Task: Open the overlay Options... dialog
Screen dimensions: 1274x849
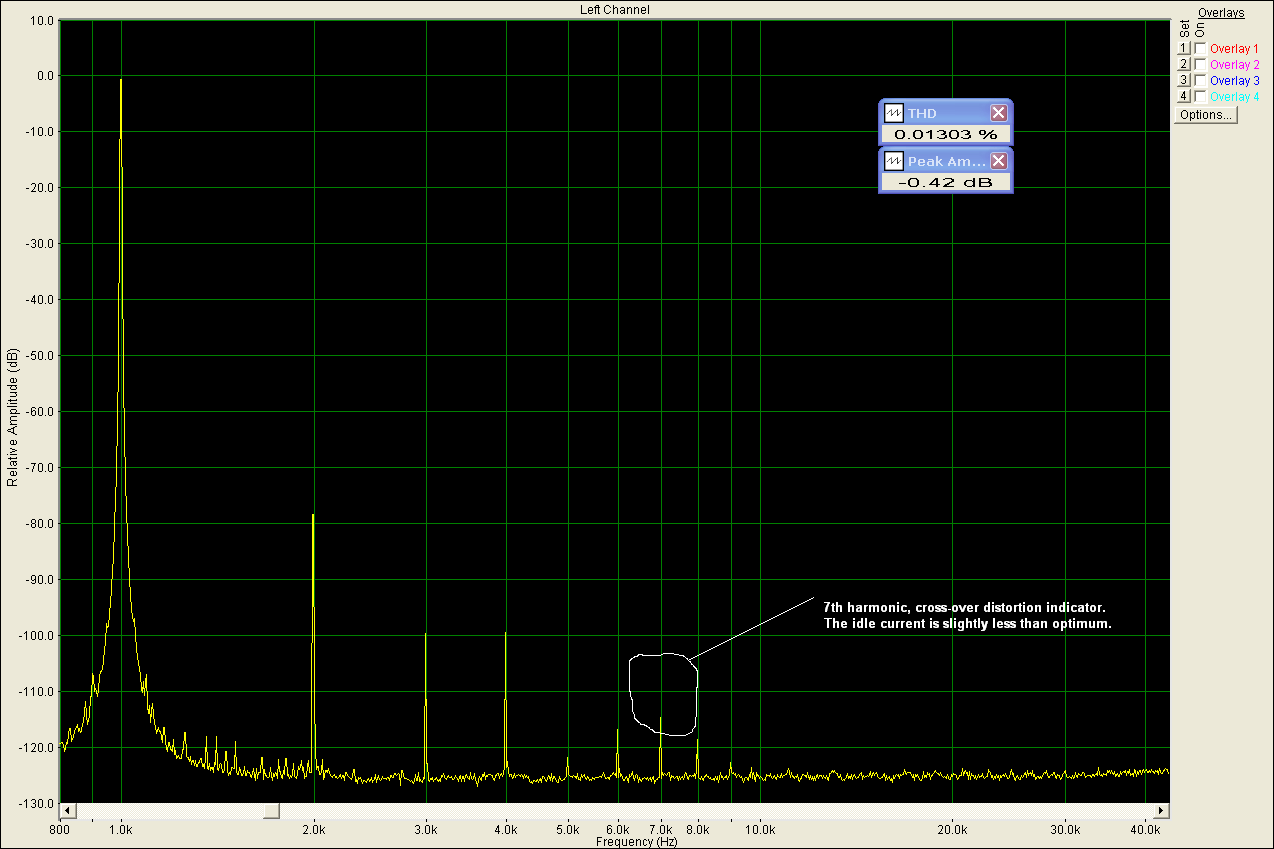Action: pos(1206,115)
